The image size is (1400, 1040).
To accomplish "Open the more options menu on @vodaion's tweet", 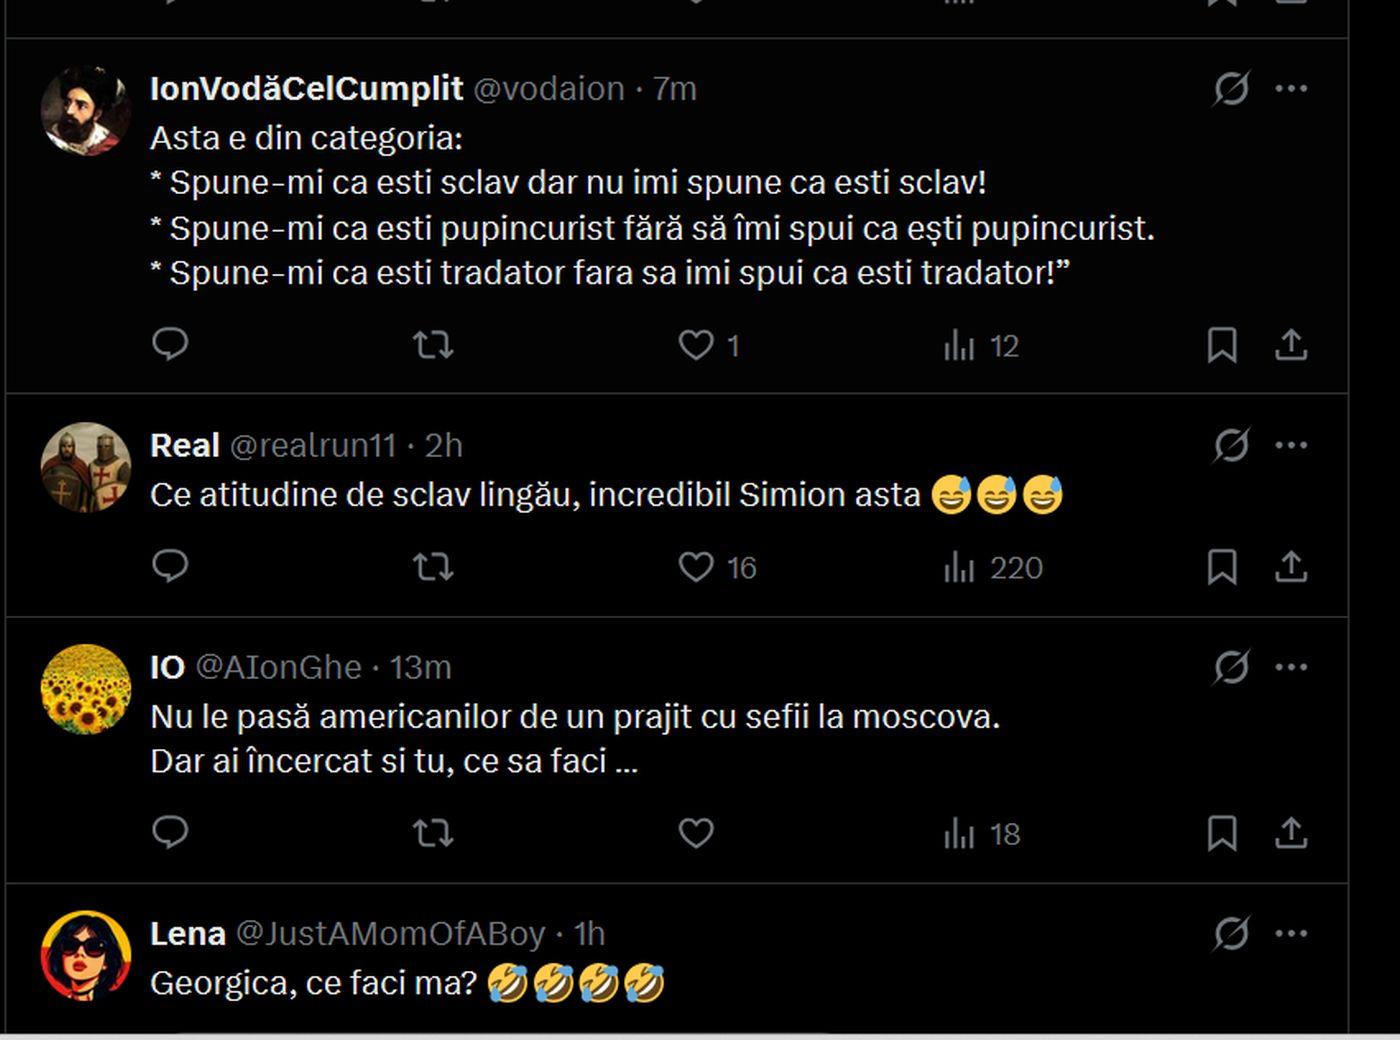I will click(1290, 88).
